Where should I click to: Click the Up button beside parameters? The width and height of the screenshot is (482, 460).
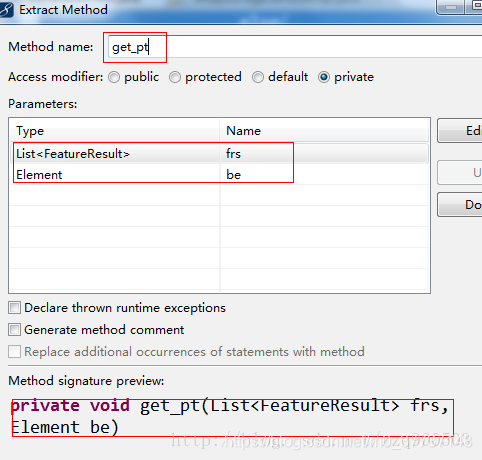[x=460, y=172]
